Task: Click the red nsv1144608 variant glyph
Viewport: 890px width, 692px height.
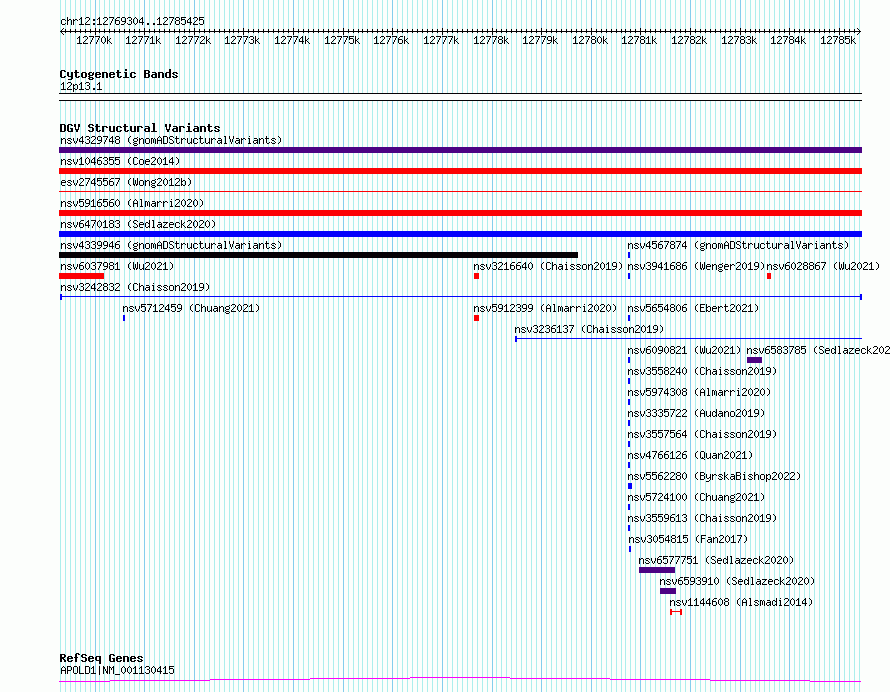Action: tap(675, 612)
